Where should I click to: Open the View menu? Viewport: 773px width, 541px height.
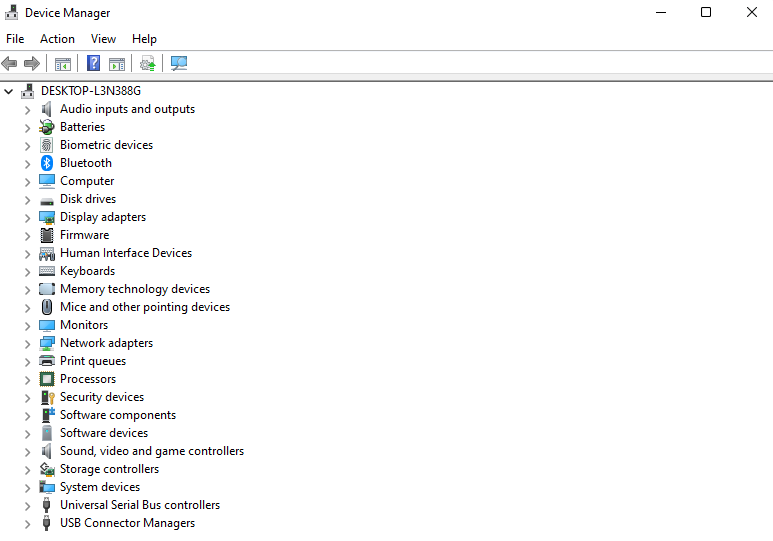104,39
